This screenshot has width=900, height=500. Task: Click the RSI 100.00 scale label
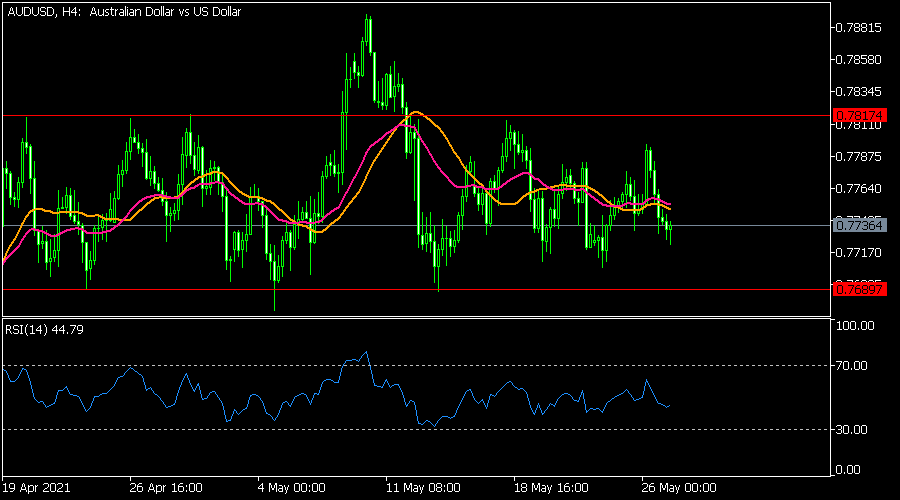[855, 326]
